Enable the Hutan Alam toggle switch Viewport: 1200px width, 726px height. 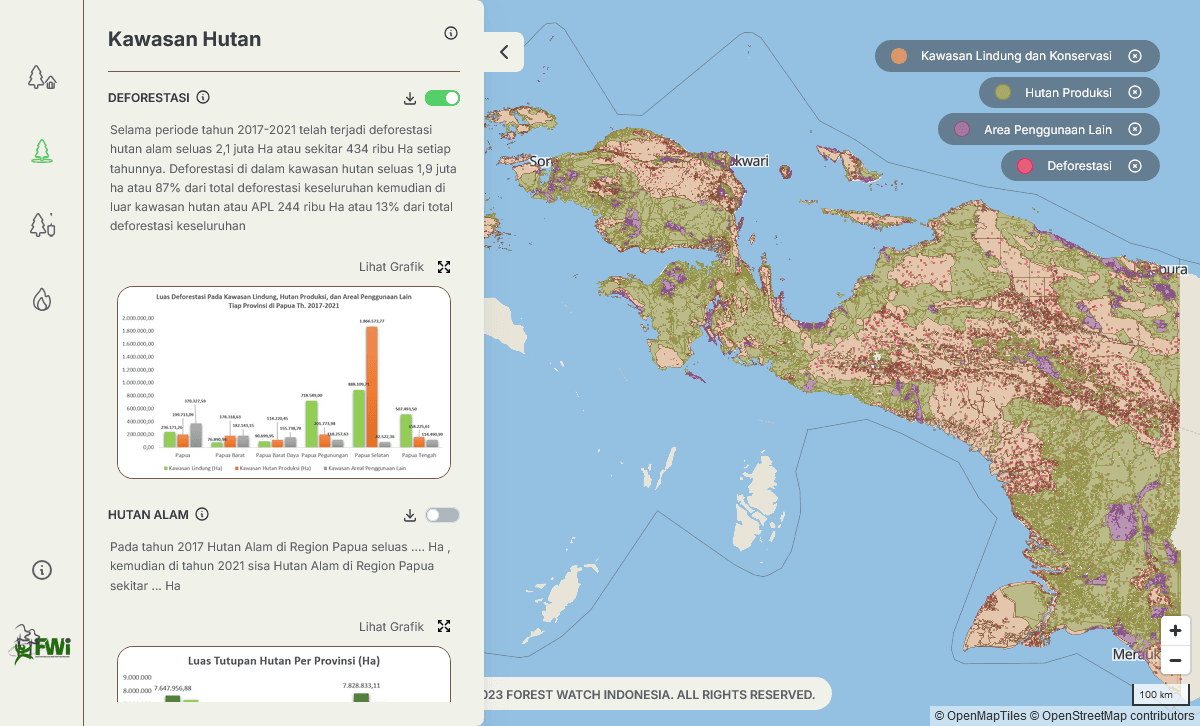[441, 514]
